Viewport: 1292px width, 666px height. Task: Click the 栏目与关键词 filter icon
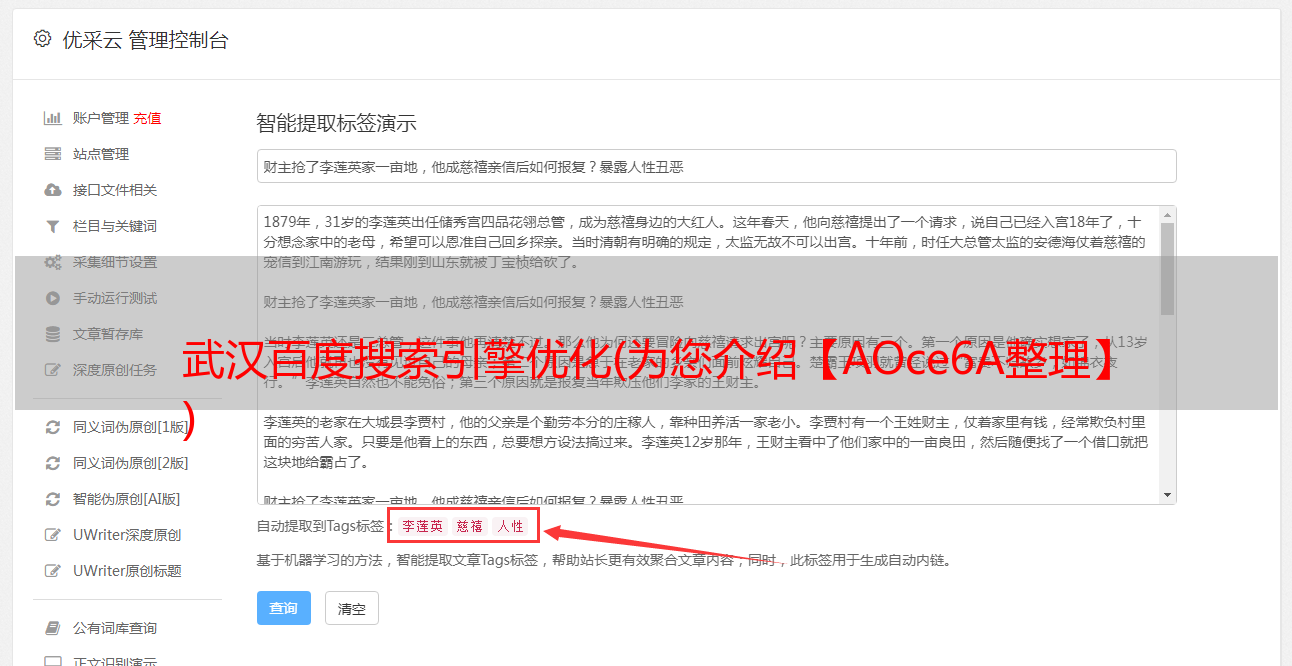52,226
